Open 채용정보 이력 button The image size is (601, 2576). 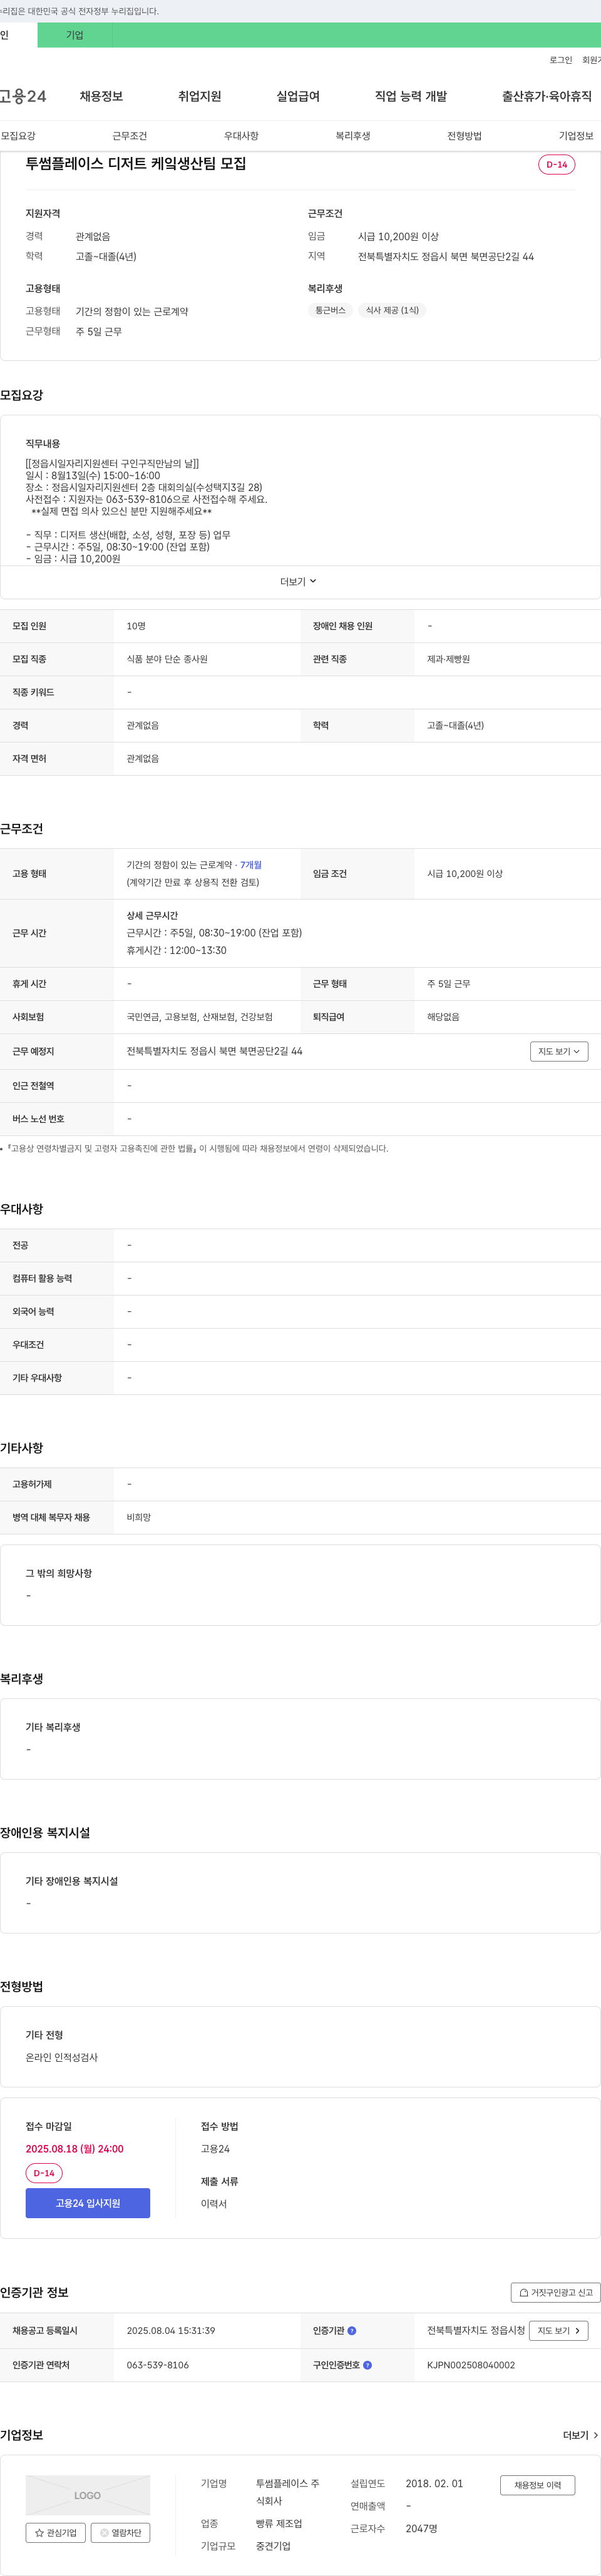pos(538,2485)
